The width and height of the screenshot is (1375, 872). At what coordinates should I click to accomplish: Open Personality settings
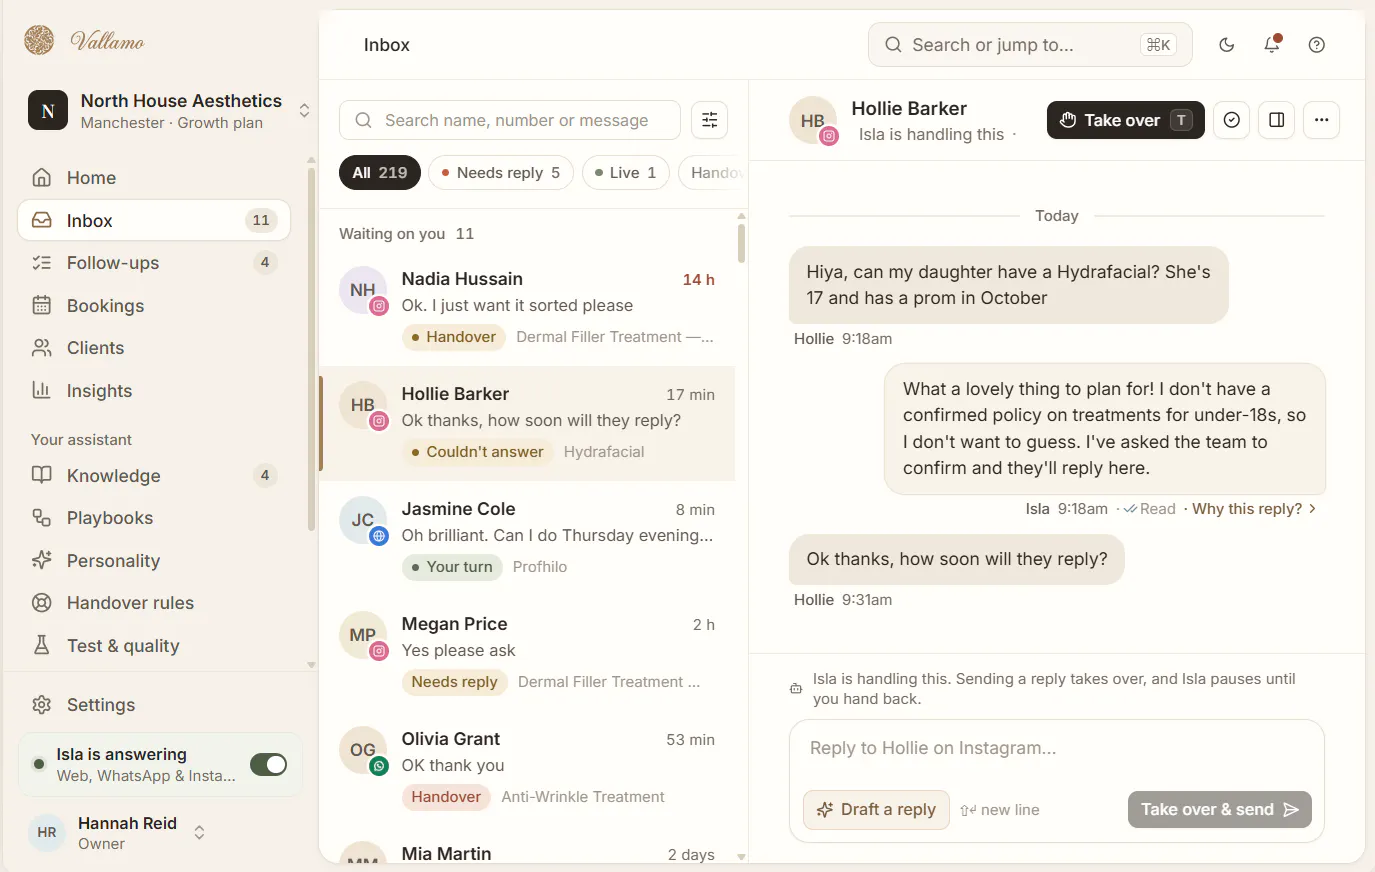pos(154,561)
